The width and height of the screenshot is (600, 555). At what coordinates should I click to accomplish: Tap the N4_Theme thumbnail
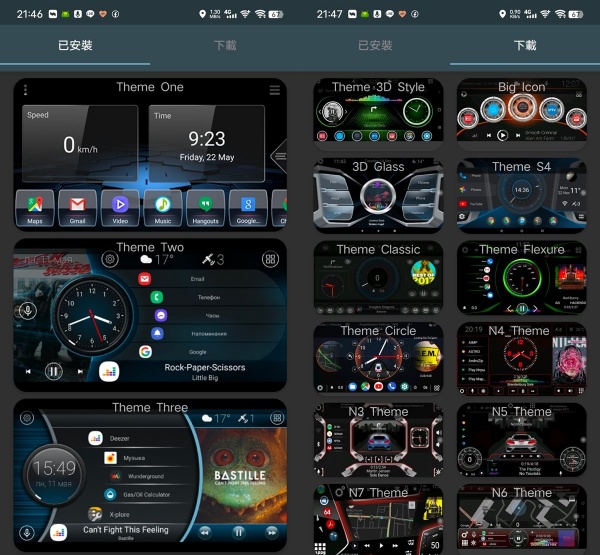click(522, 358)
